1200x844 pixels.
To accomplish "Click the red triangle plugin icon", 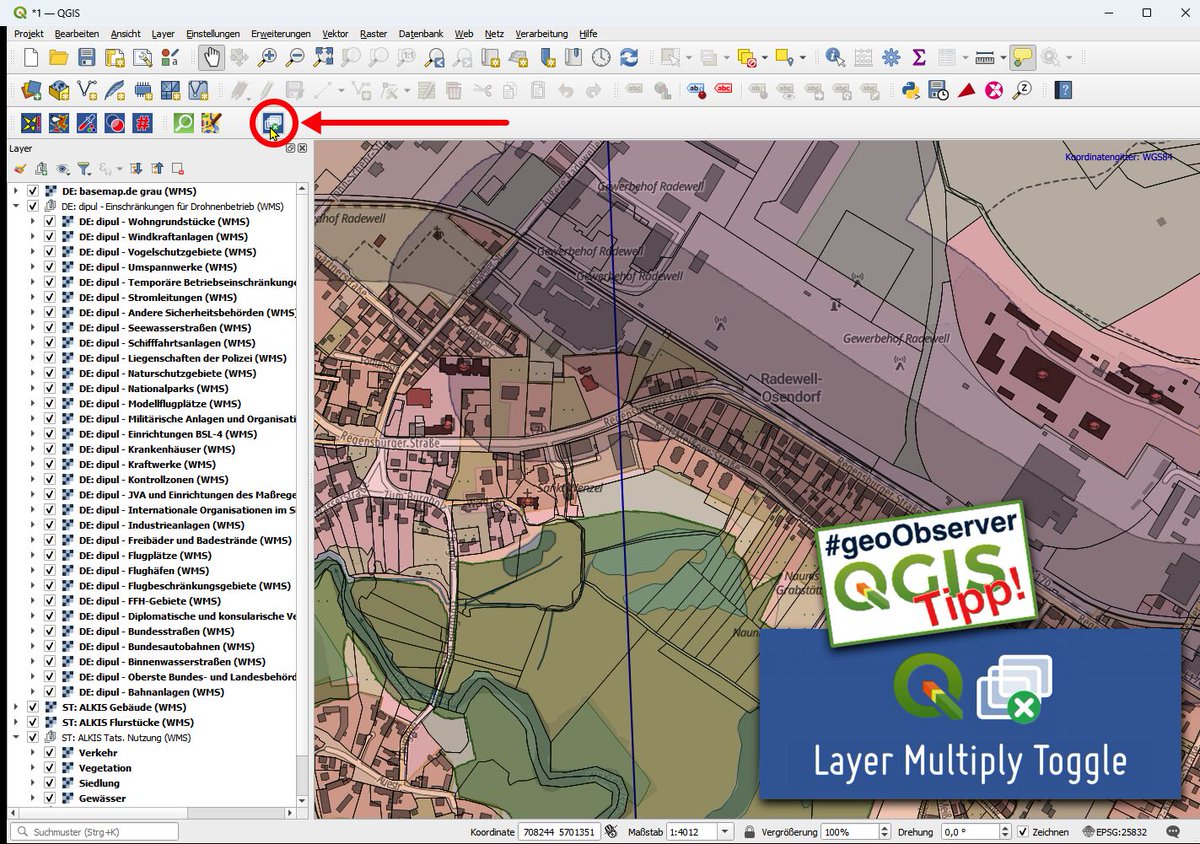I will coord(966,90).
